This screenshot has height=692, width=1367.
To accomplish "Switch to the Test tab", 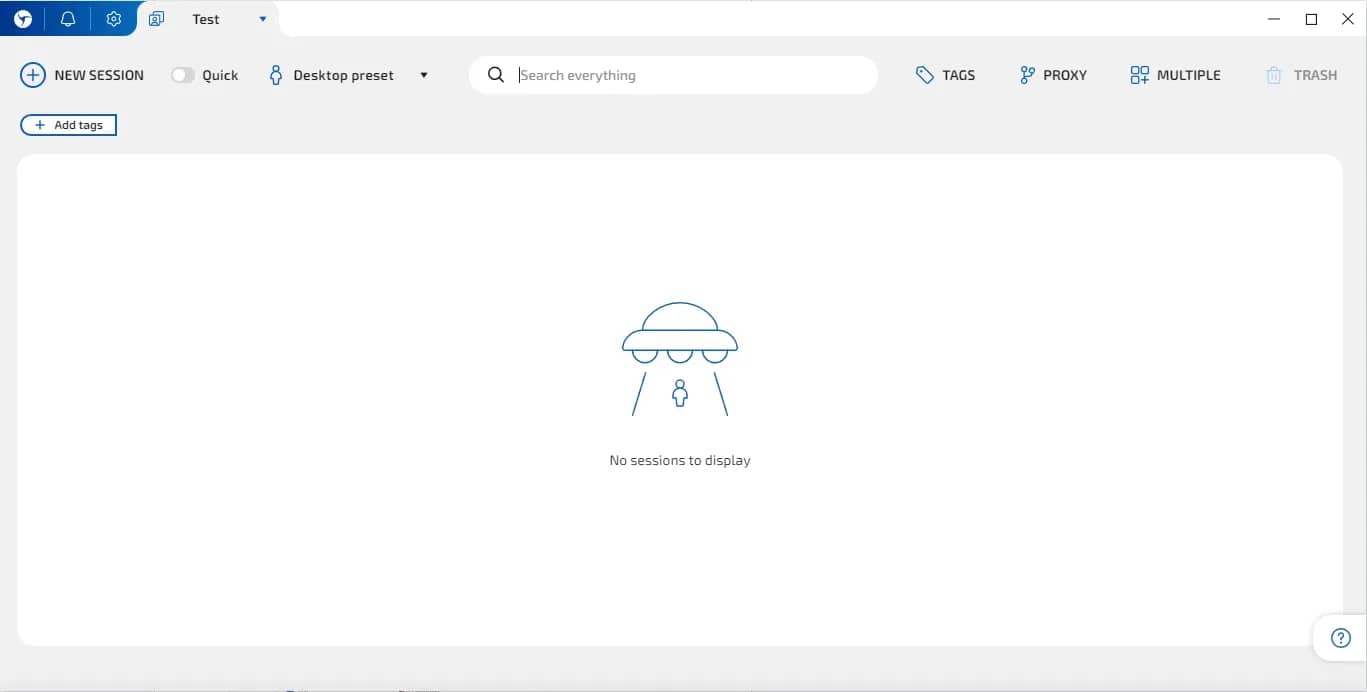I will tap(206, 19).
